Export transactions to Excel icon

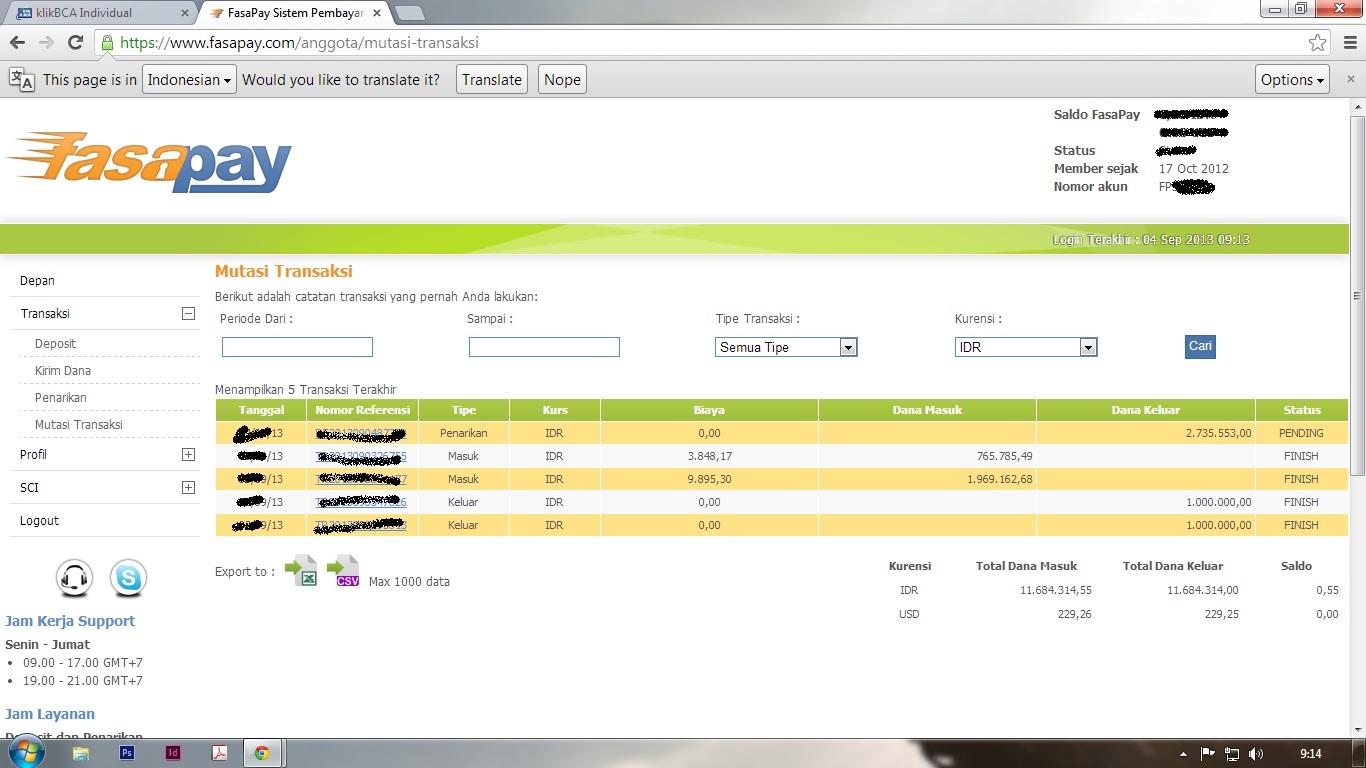click(301, 570)
